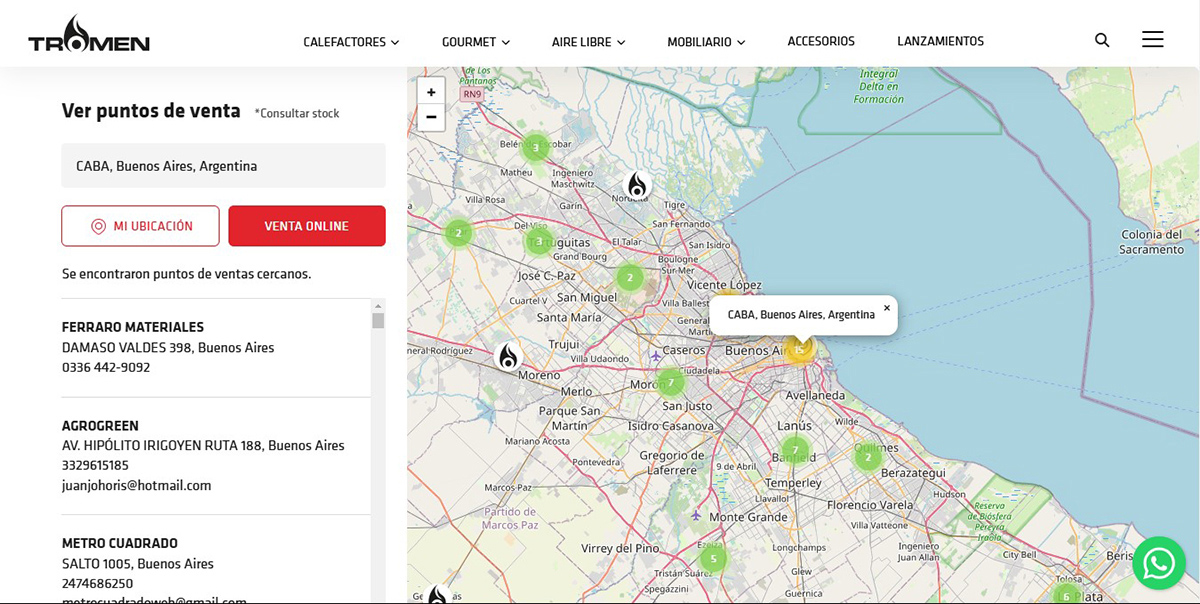Open cluster 7 near Banfield
Screen dimensions: 1200x604
pos(795,450)
